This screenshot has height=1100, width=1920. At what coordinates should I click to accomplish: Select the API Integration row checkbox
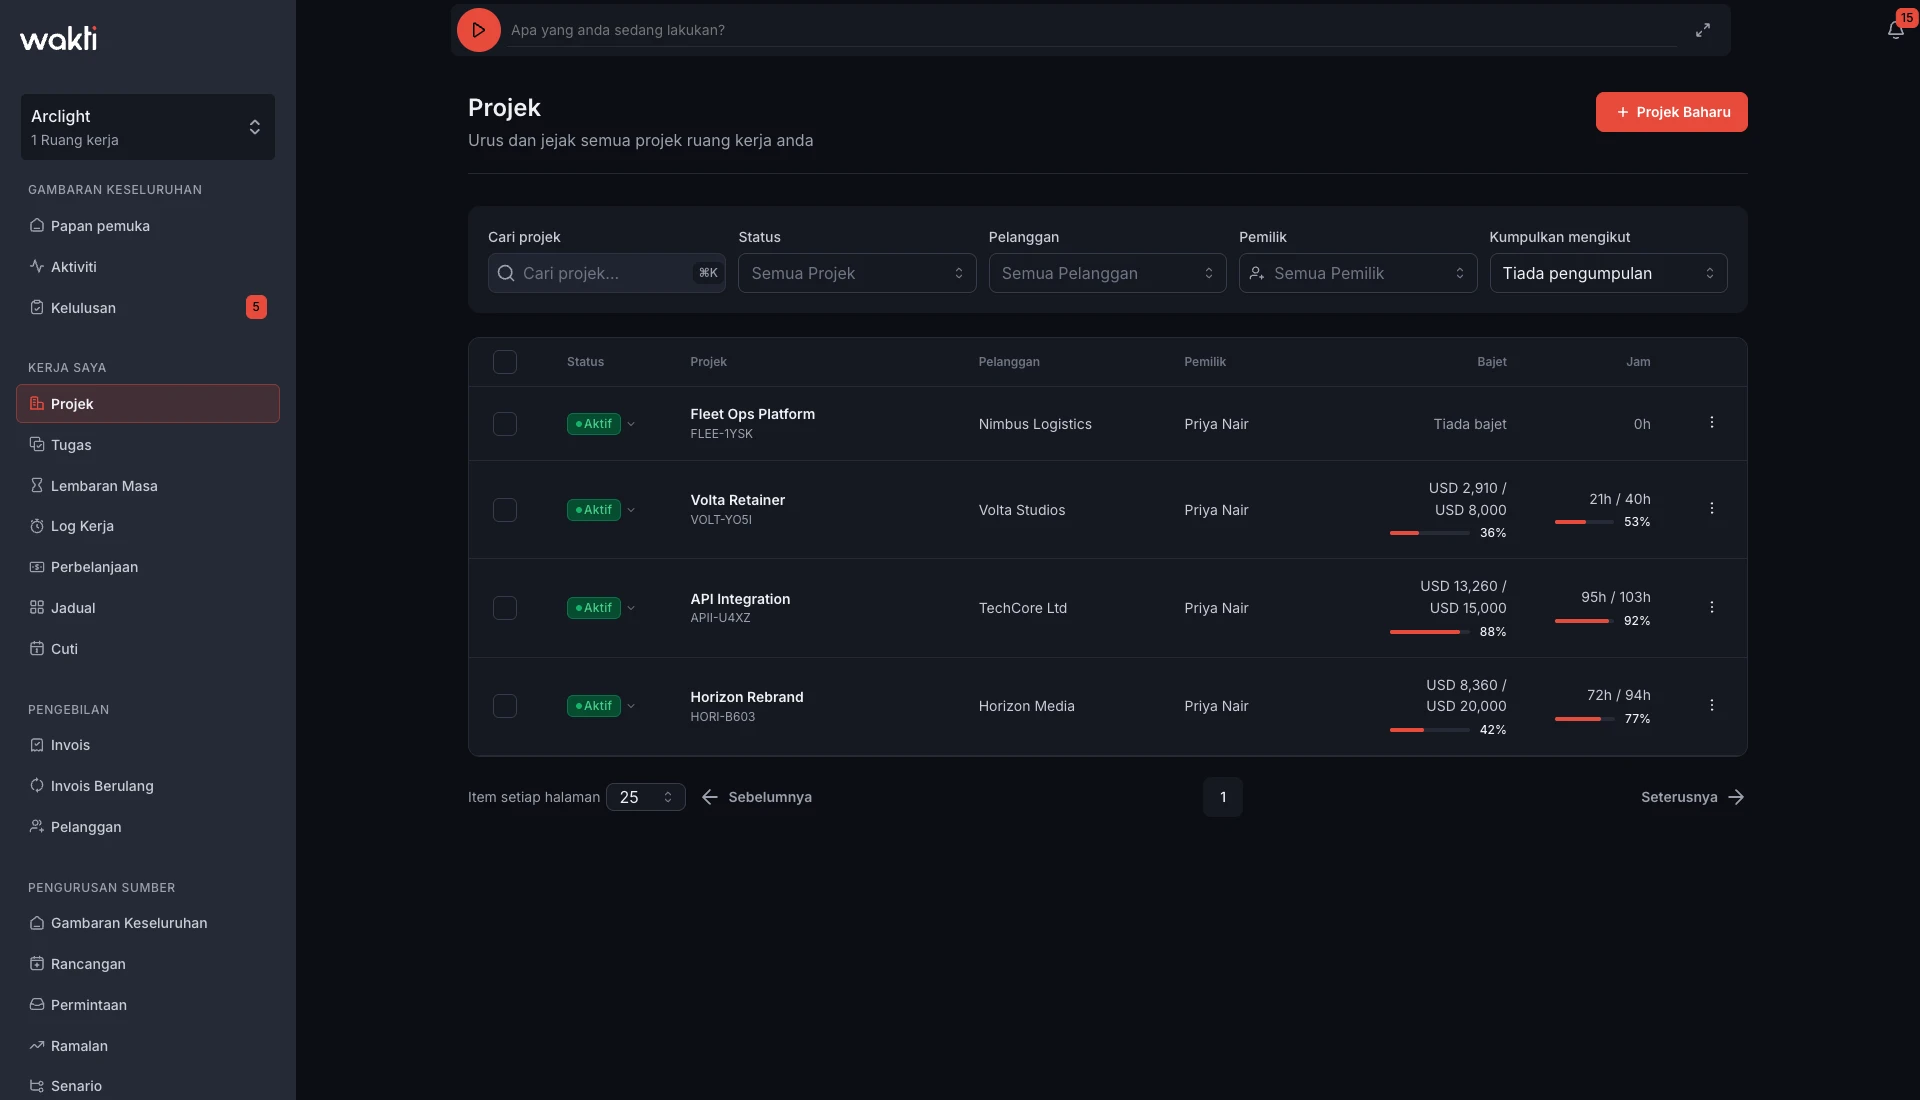(505, 608)
